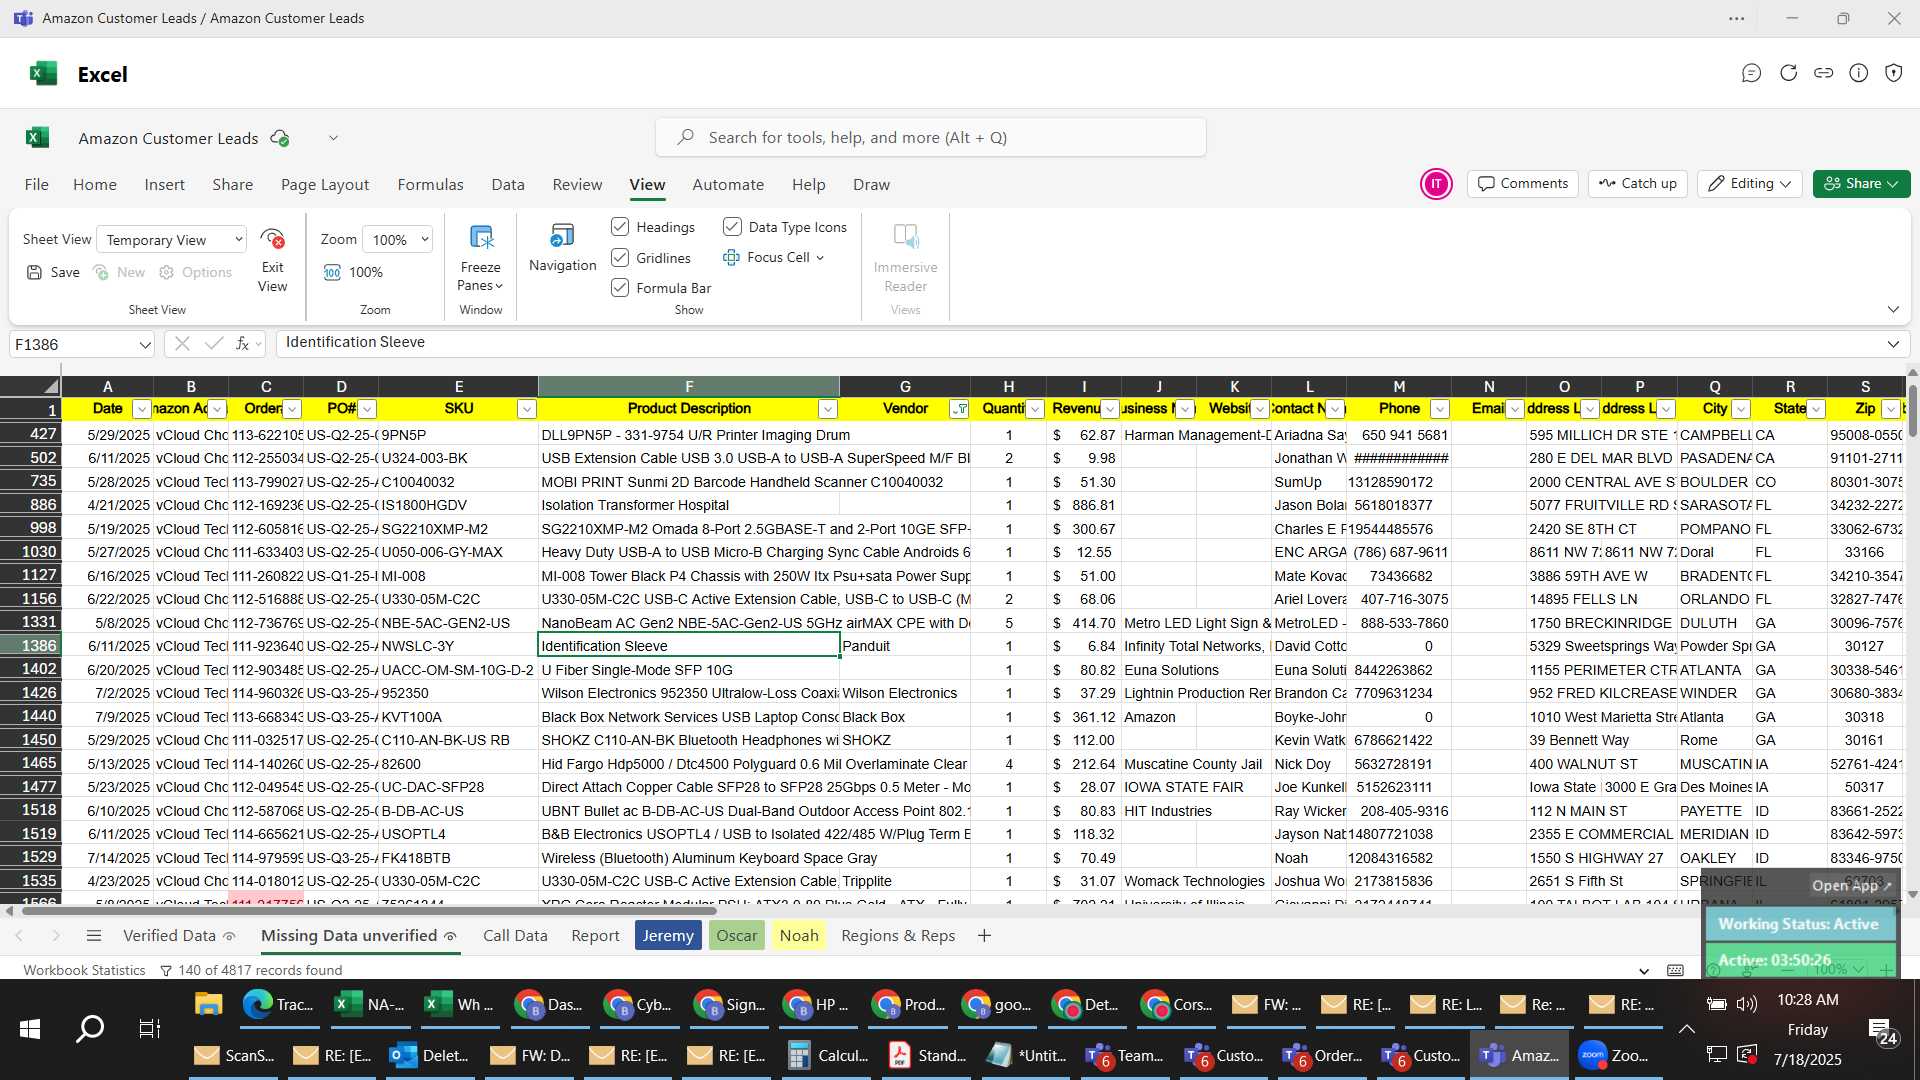Click the zoom to 100% icon
The image size is (1920, 1080).
pos(332,272)
